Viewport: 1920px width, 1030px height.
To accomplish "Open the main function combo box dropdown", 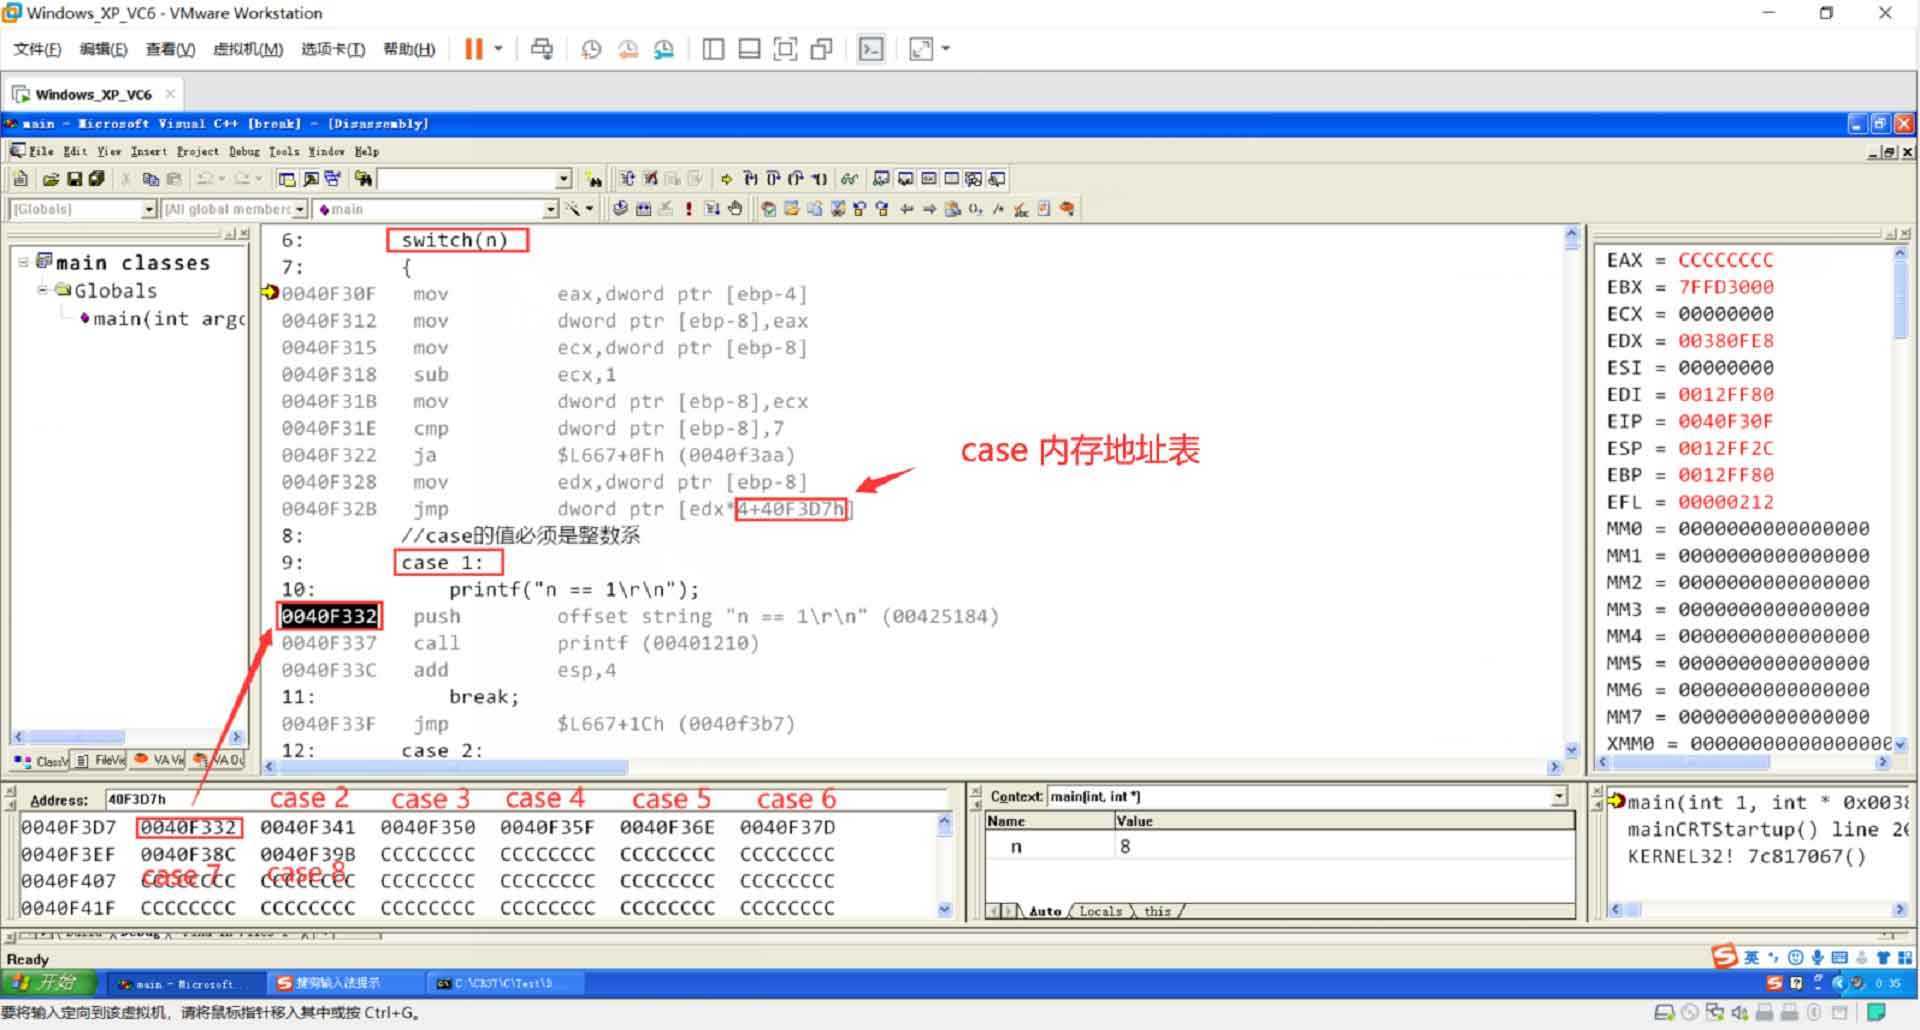I will 550,209.
